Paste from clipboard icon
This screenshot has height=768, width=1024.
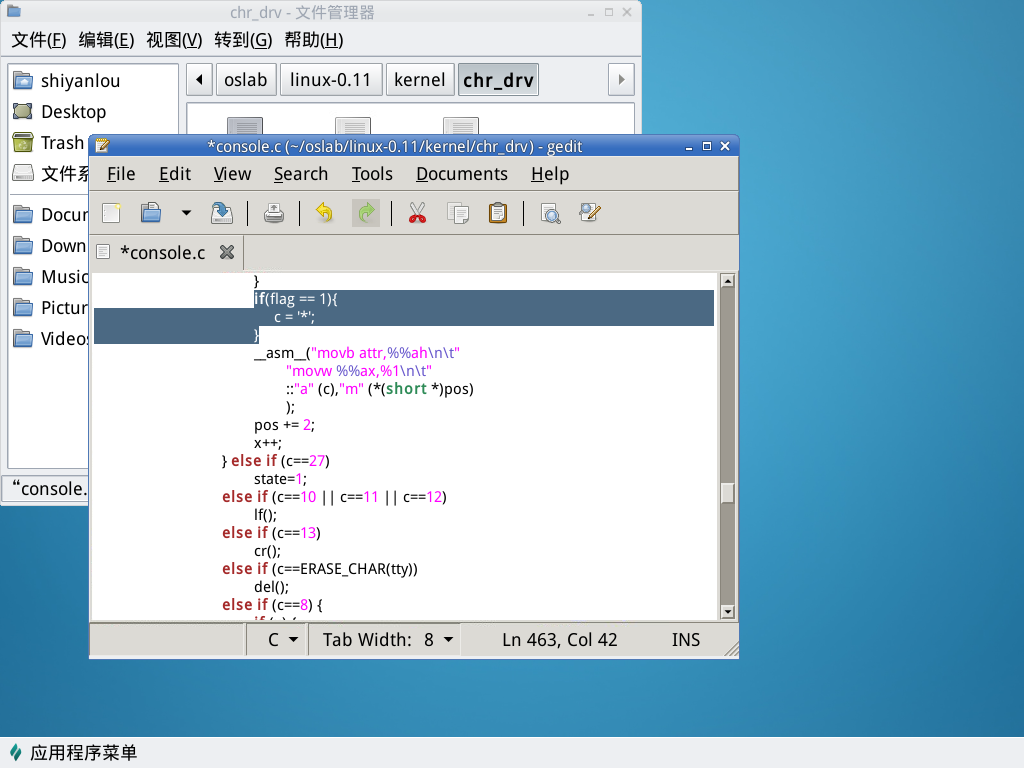click(x=497, y=213)
